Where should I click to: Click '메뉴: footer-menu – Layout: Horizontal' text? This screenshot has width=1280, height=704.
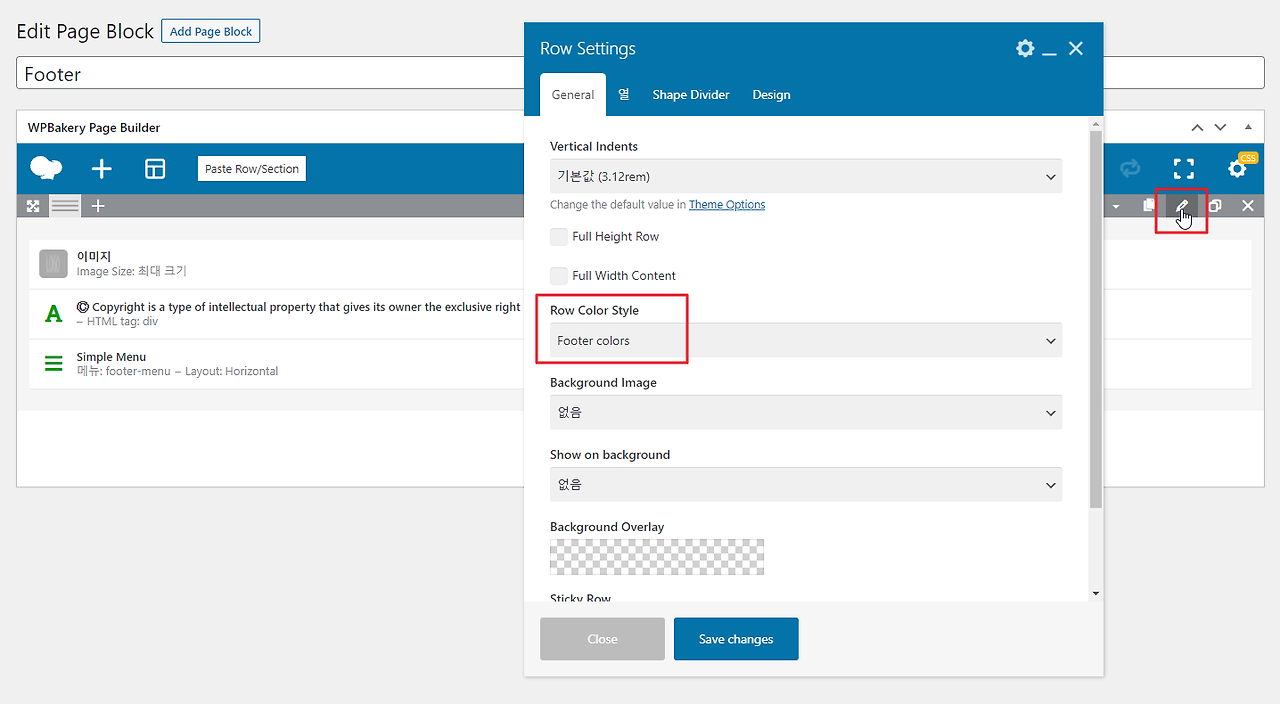(x=177, y=371)
